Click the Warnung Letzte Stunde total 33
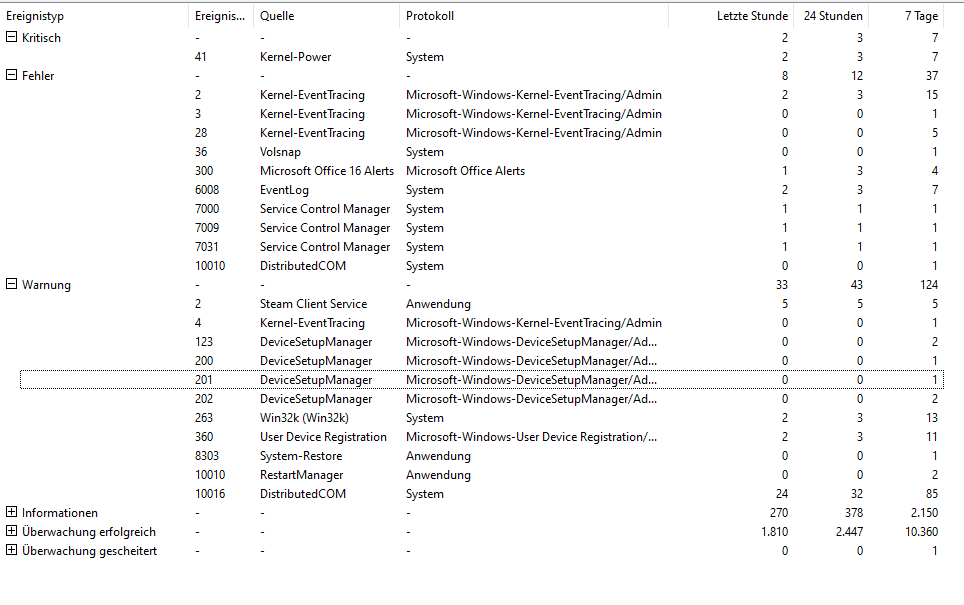This screenshot has height=605, width=964. (x=781, y=285)
